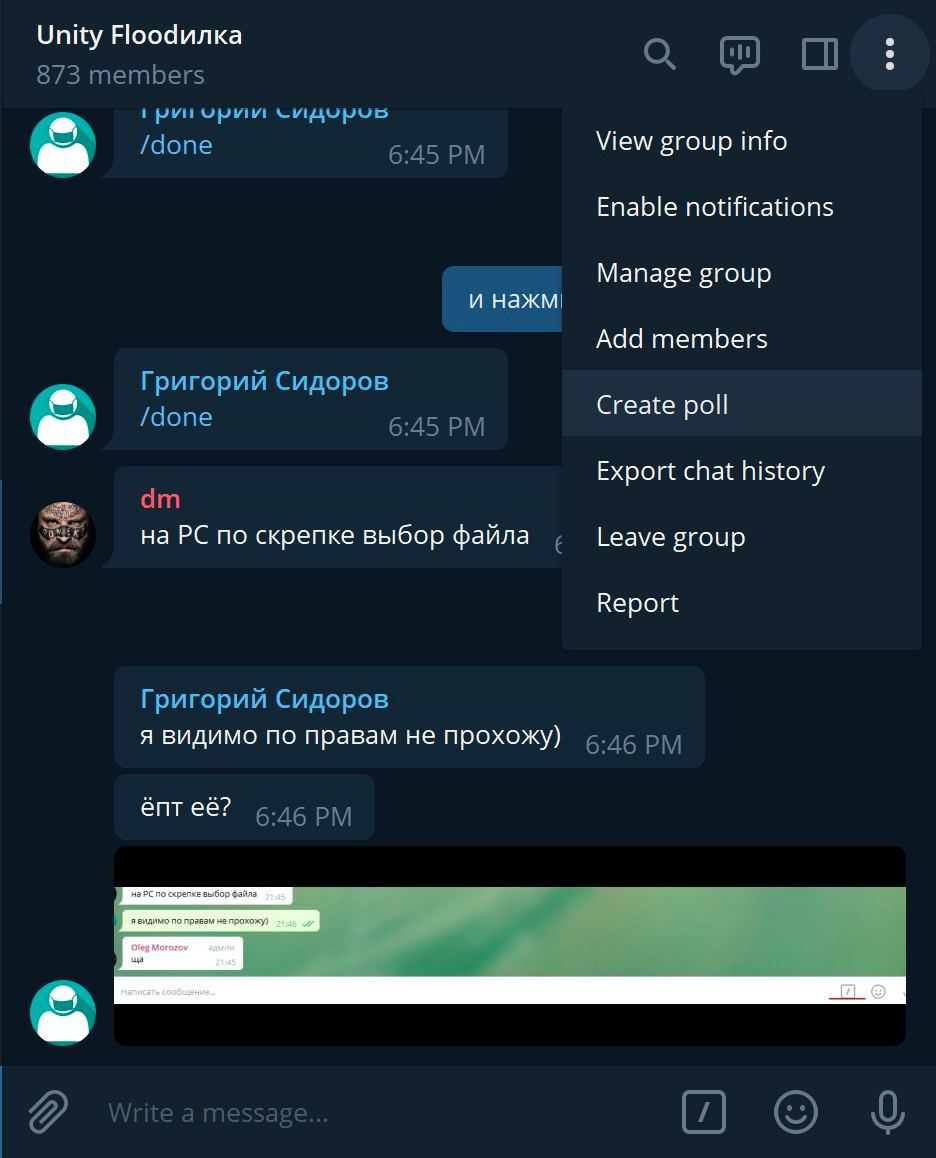Open the emoji picker smiley icon
The image size is (936, 1158).
tap(796, 1111)
